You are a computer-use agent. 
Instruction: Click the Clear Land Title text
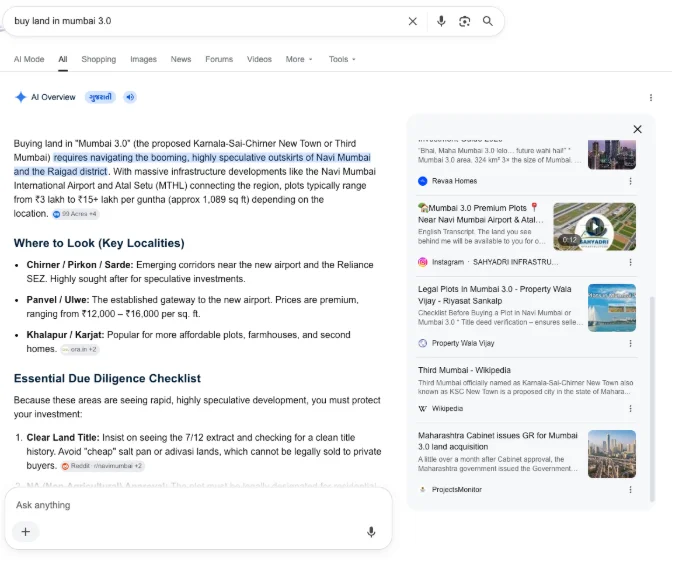point(63,438)
